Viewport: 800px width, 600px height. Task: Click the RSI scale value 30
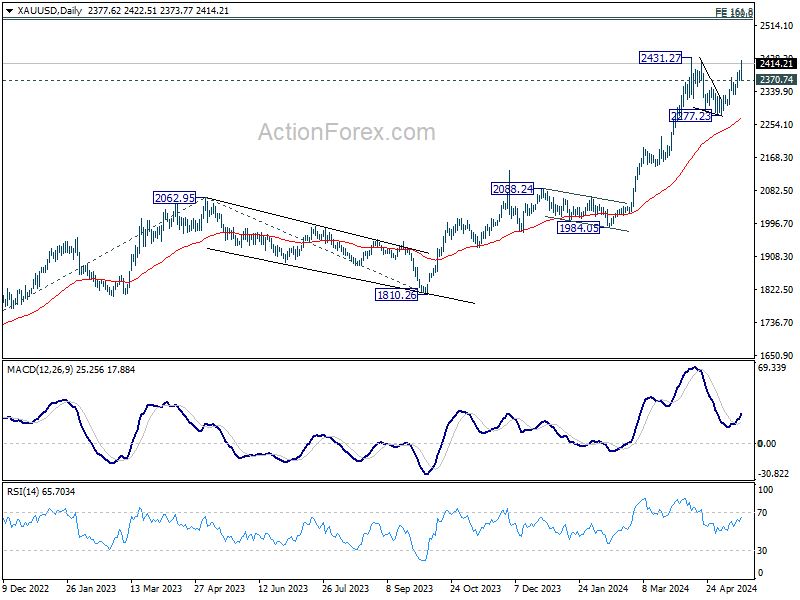762,551
